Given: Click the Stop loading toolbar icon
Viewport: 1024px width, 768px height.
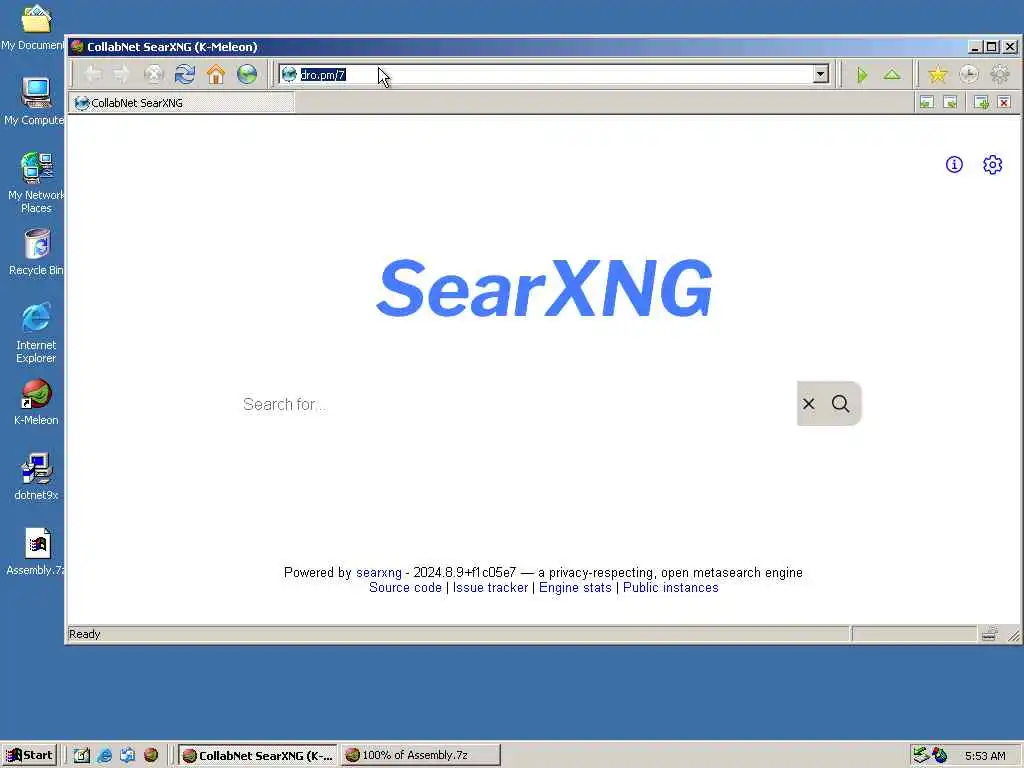Looking at the screenshot, I should pos(153,74).
